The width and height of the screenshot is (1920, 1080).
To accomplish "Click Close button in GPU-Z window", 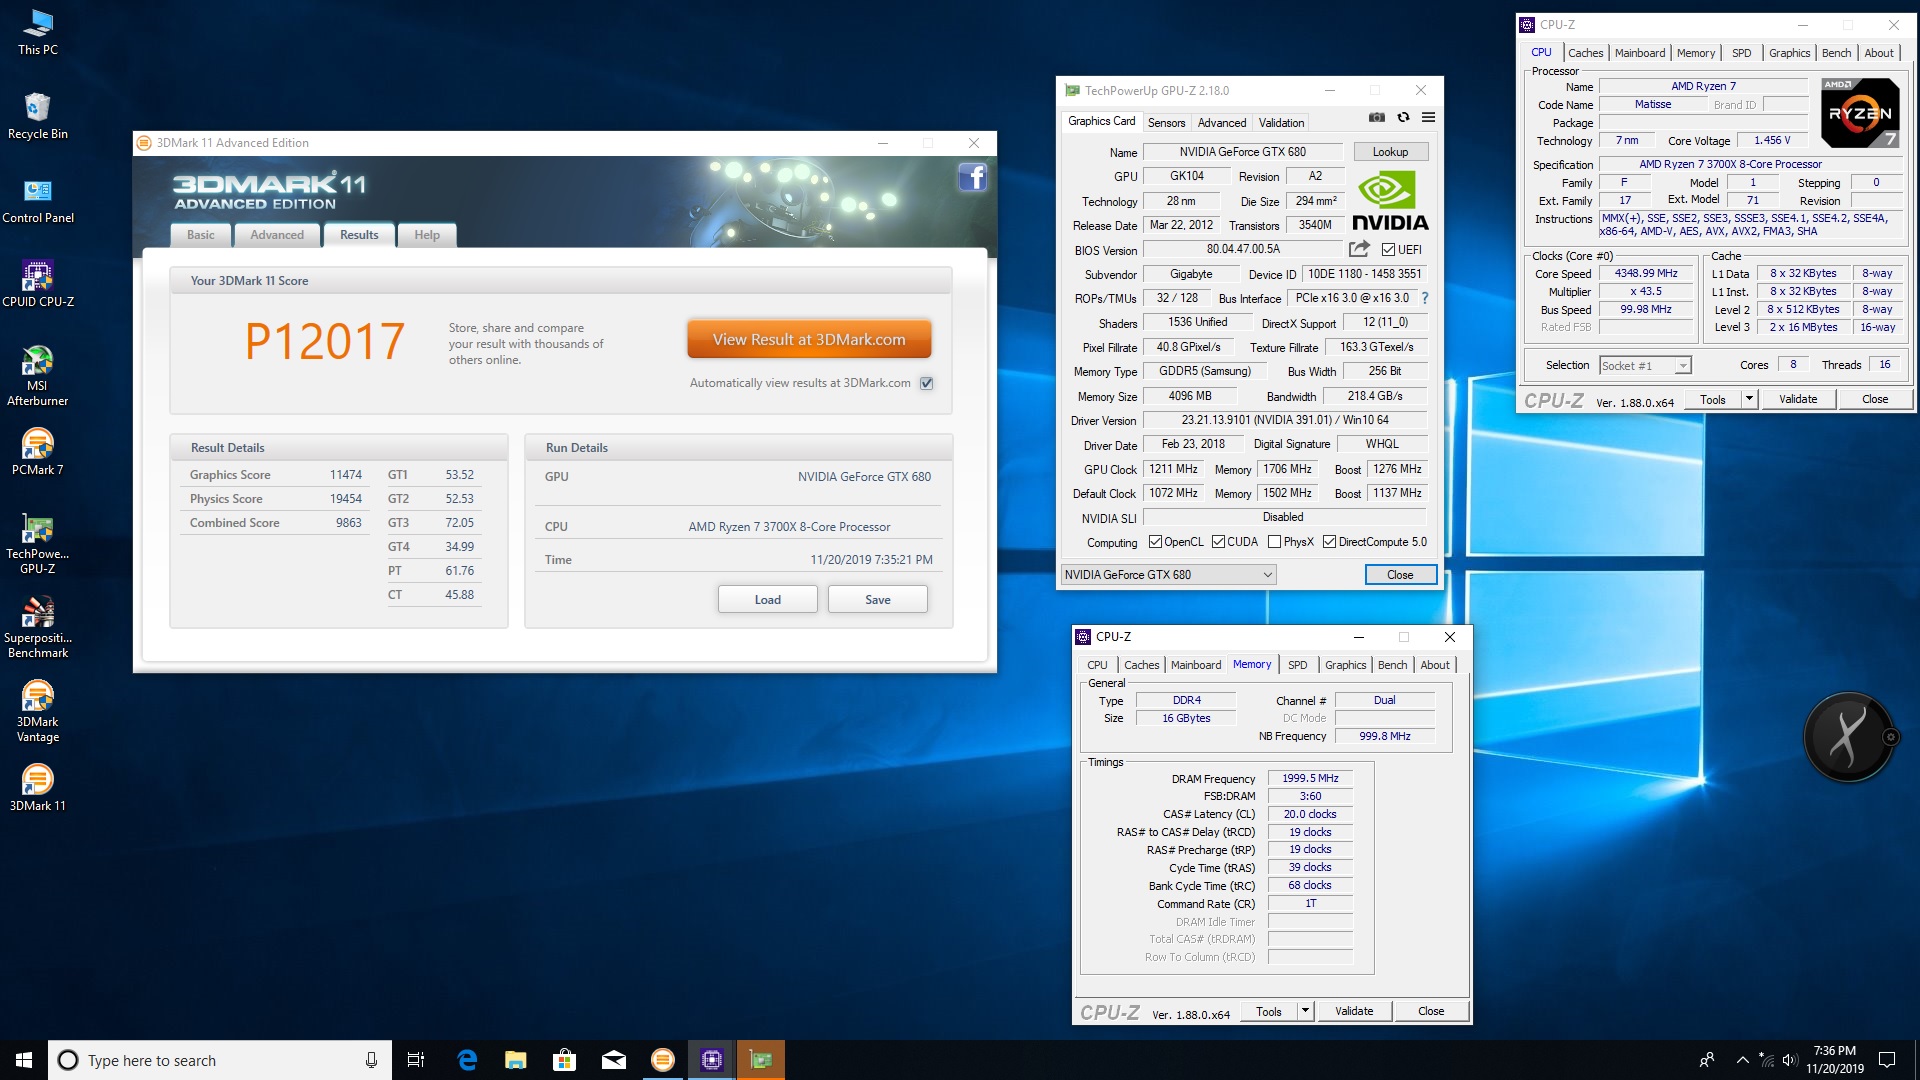I will point(1400,575).
